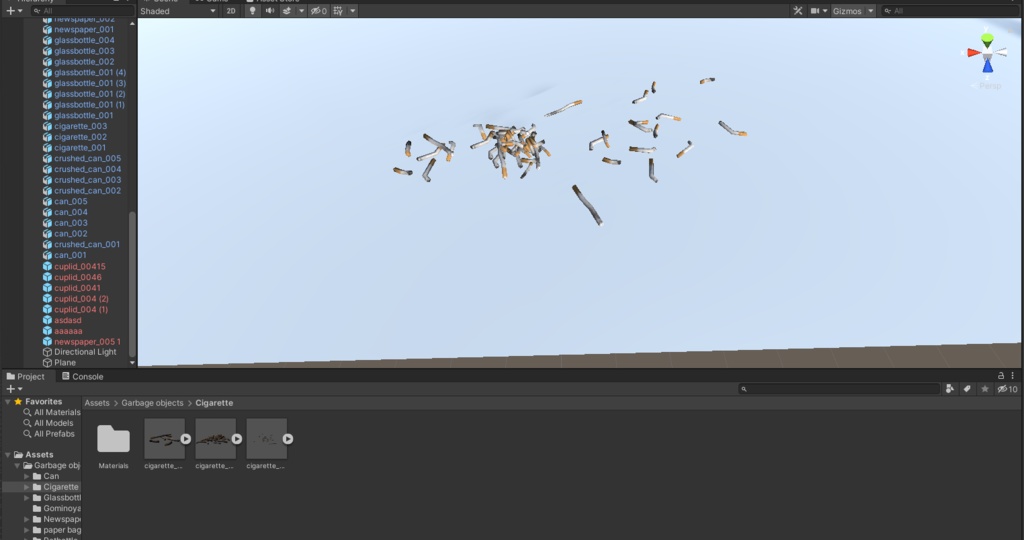This screenshot has width=1024, height=540.
Task: Collapse the Assets folder tree
Action: pos(8,454)
